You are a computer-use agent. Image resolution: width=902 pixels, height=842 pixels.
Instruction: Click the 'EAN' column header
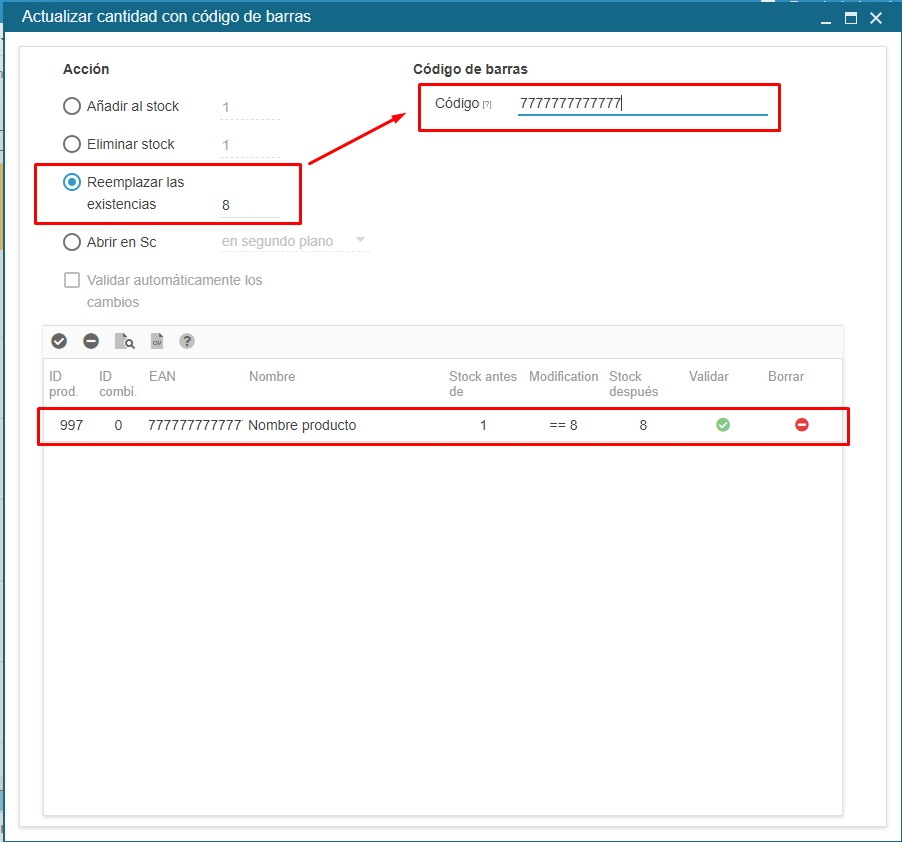click(x=162, y=377)
